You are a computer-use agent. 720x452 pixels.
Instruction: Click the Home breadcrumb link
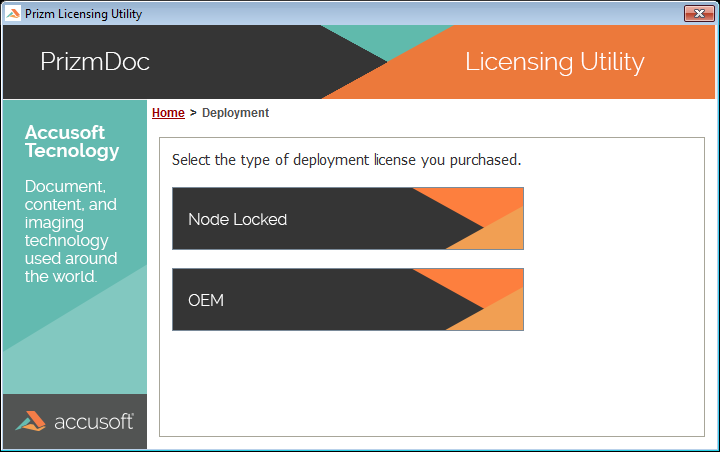(168, 113)
